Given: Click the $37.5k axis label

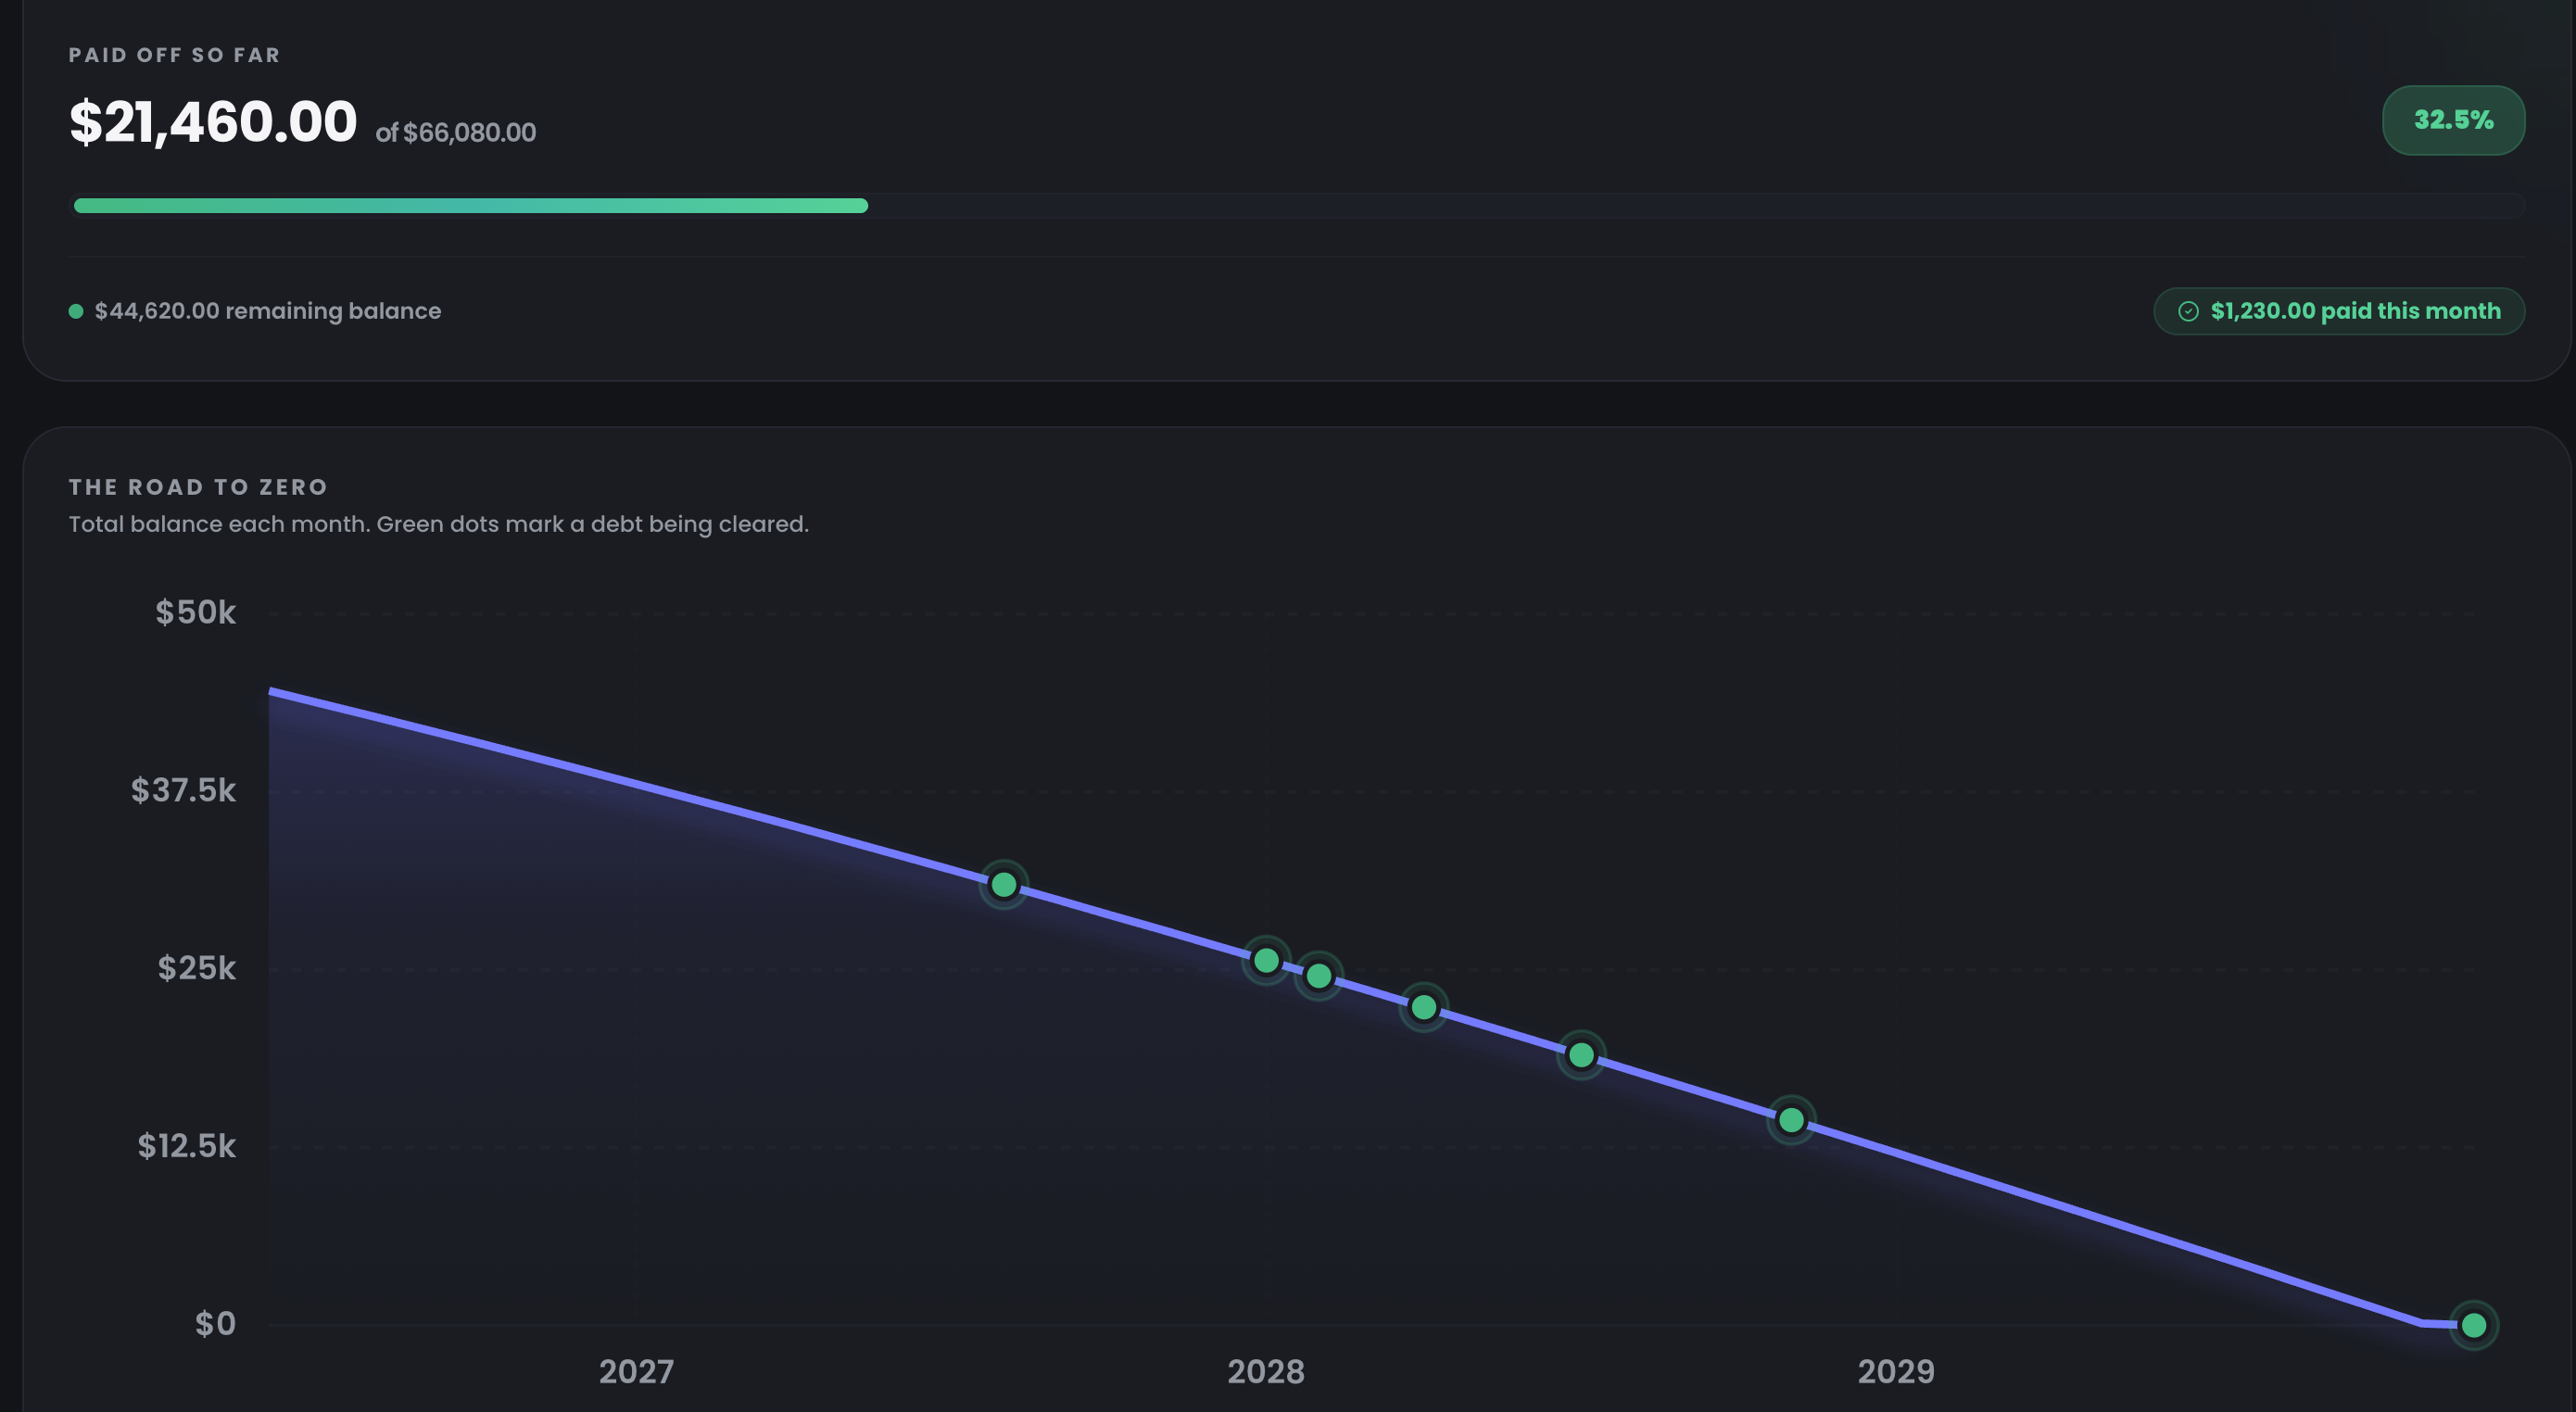Looking at the screenshot, I should 183,790.
